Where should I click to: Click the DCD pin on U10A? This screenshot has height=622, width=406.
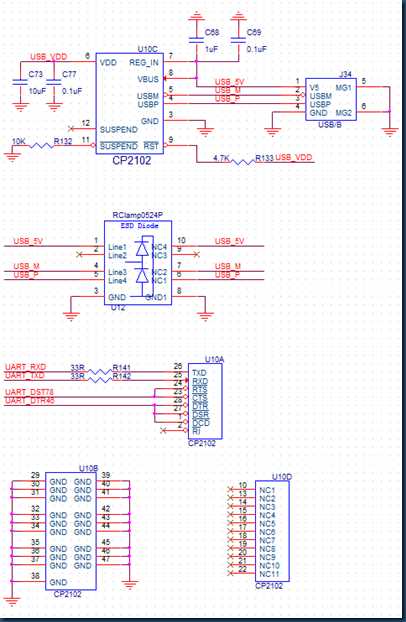click(201, 423)
